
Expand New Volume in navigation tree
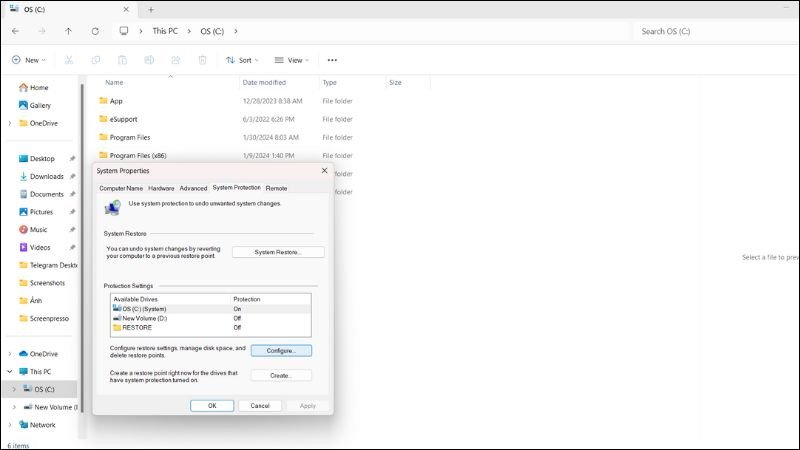click(x=14, y=407)
